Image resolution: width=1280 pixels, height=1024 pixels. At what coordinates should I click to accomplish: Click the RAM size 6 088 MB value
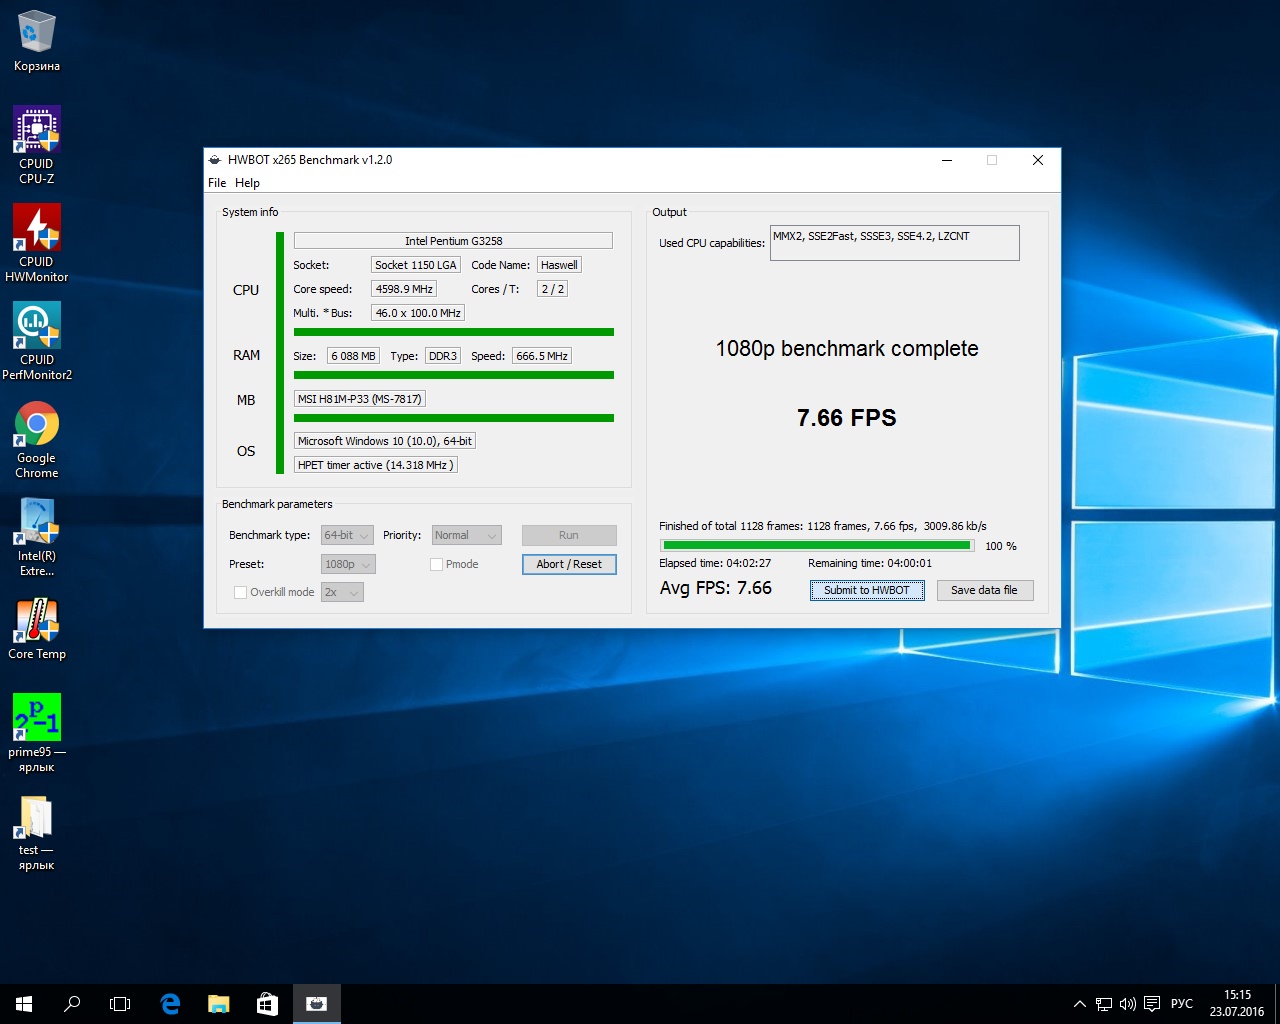point(353,356)
